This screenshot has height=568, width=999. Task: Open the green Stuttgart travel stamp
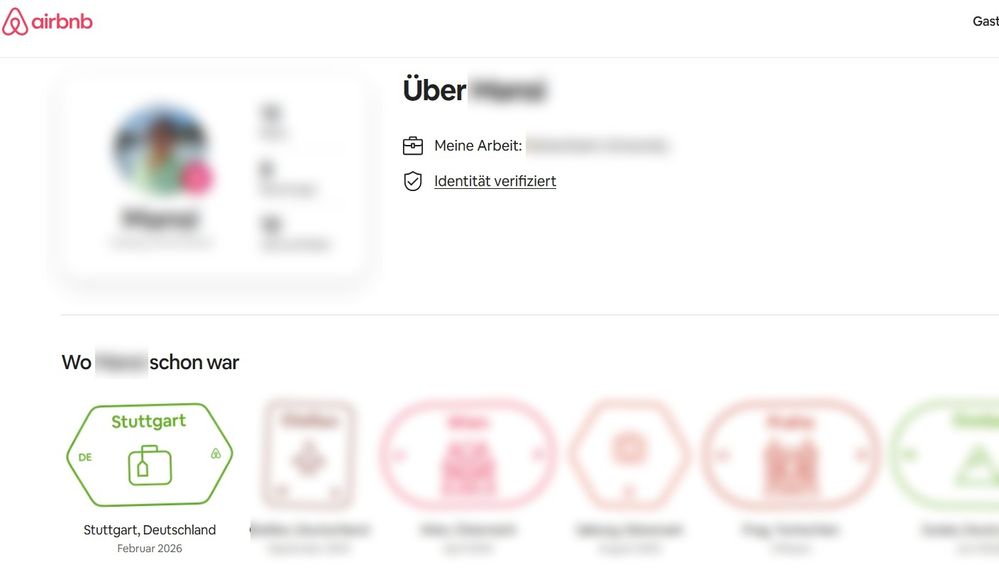[149, 455]
